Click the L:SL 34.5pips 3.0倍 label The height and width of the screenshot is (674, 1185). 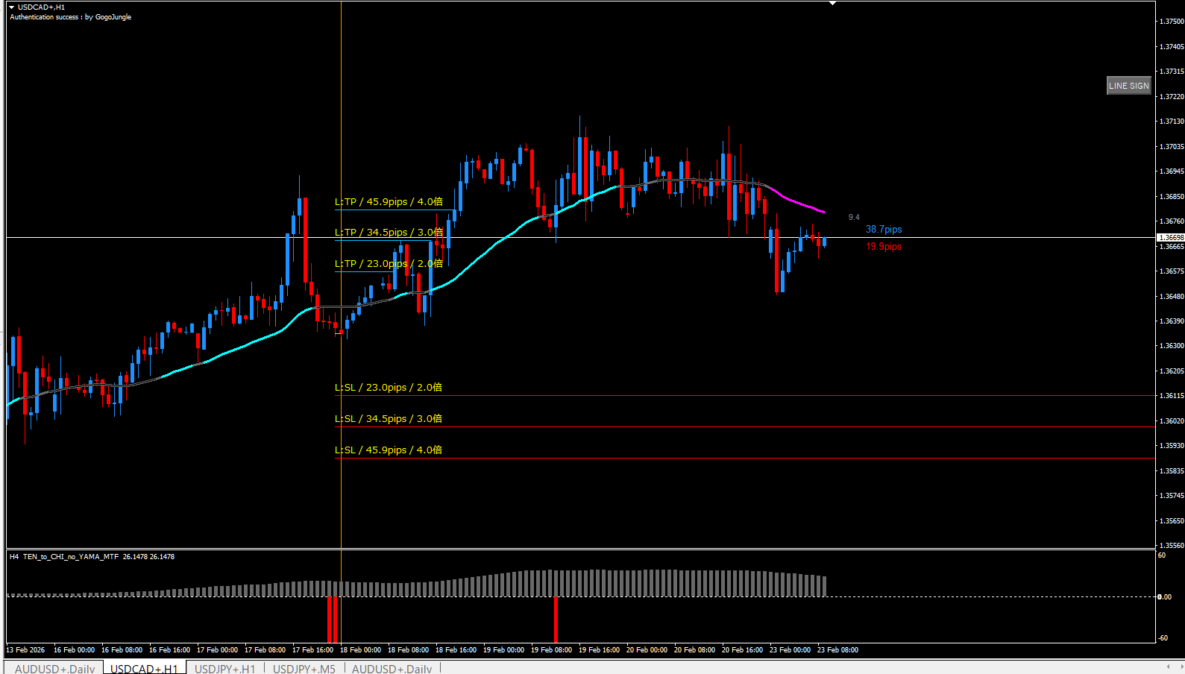tap(388, 419)
